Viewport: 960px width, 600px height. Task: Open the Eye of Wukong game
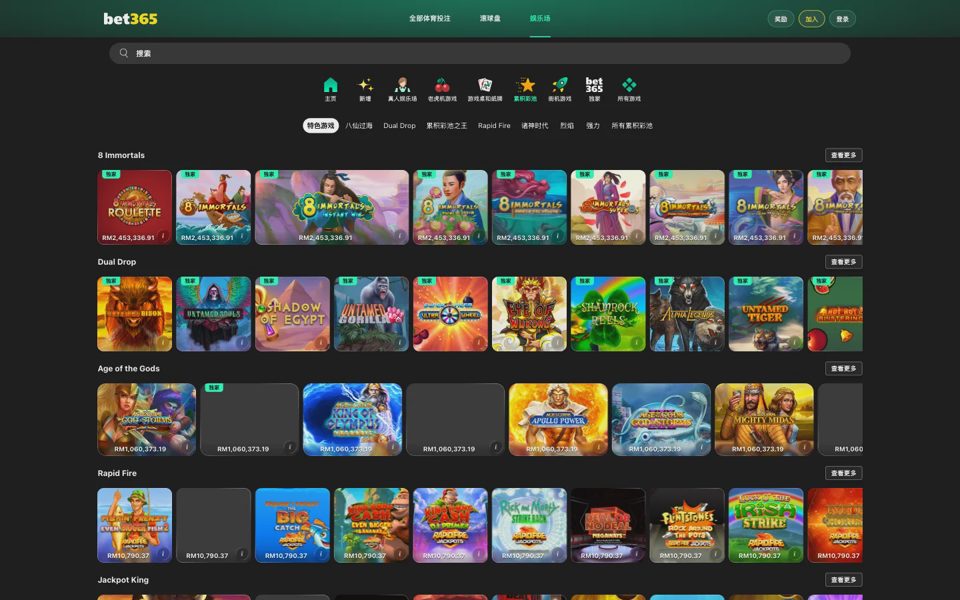point(530,313)
